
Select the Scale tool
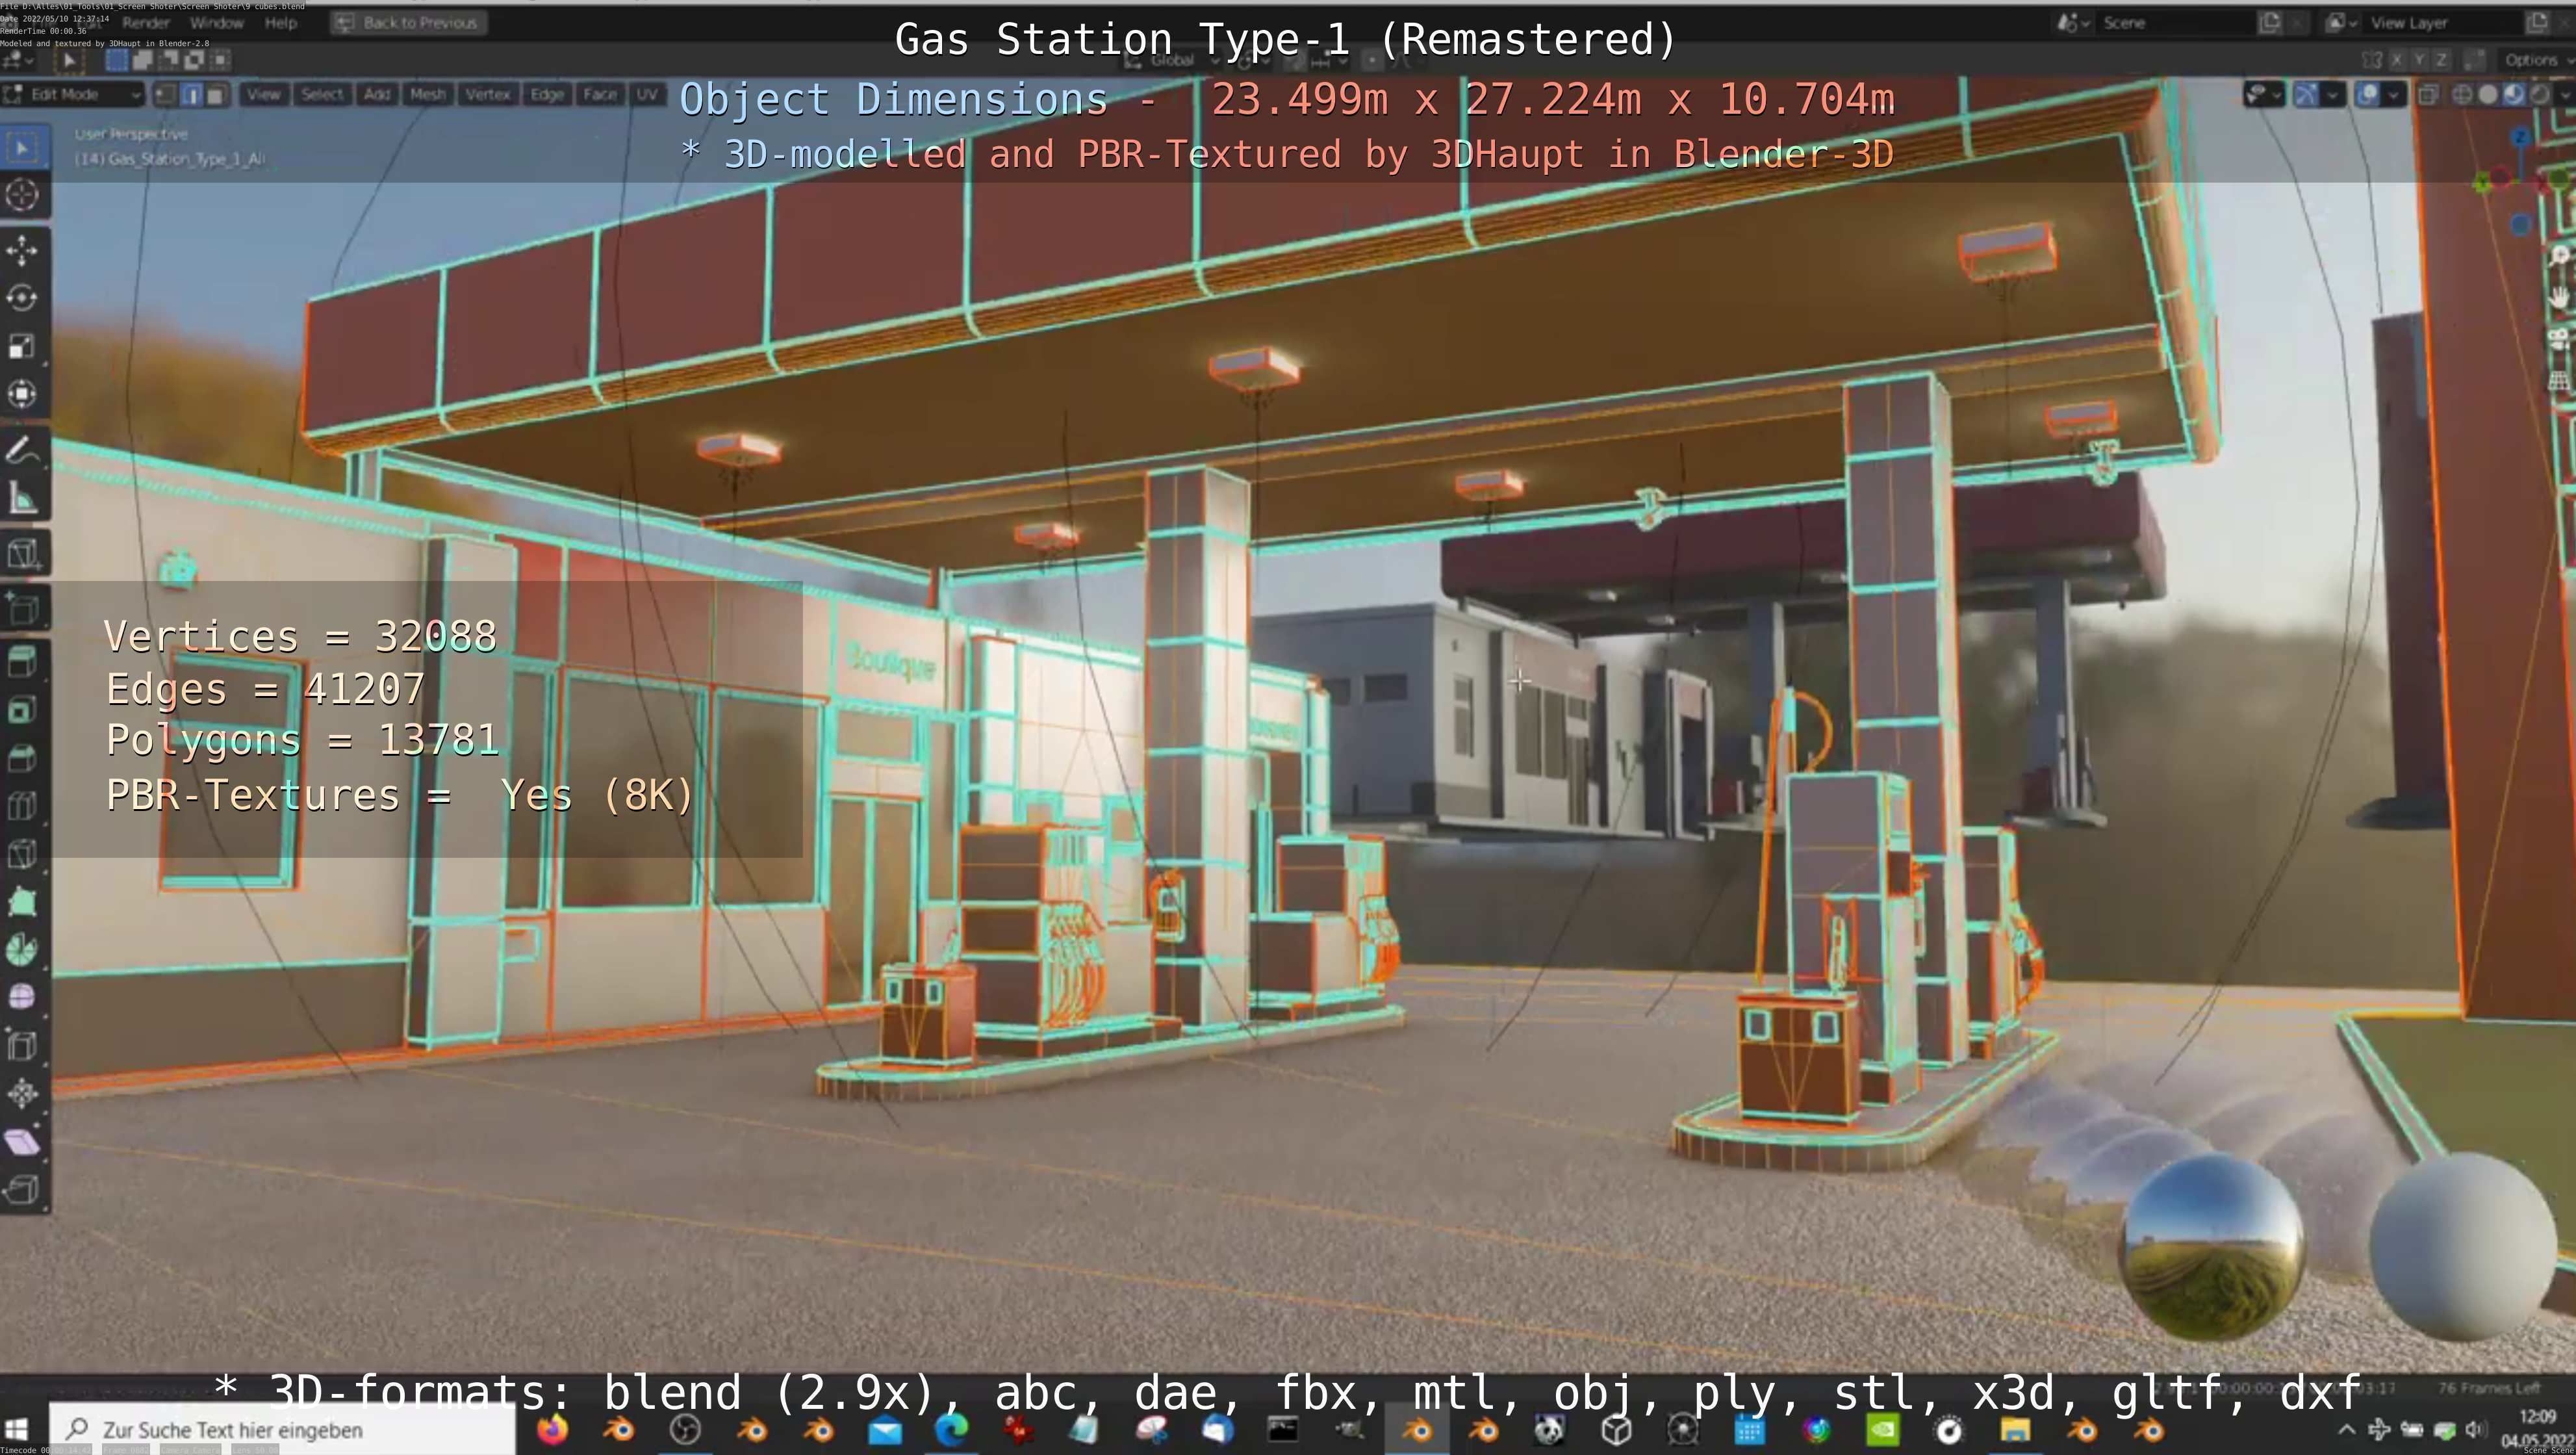(x=22, y=346)
